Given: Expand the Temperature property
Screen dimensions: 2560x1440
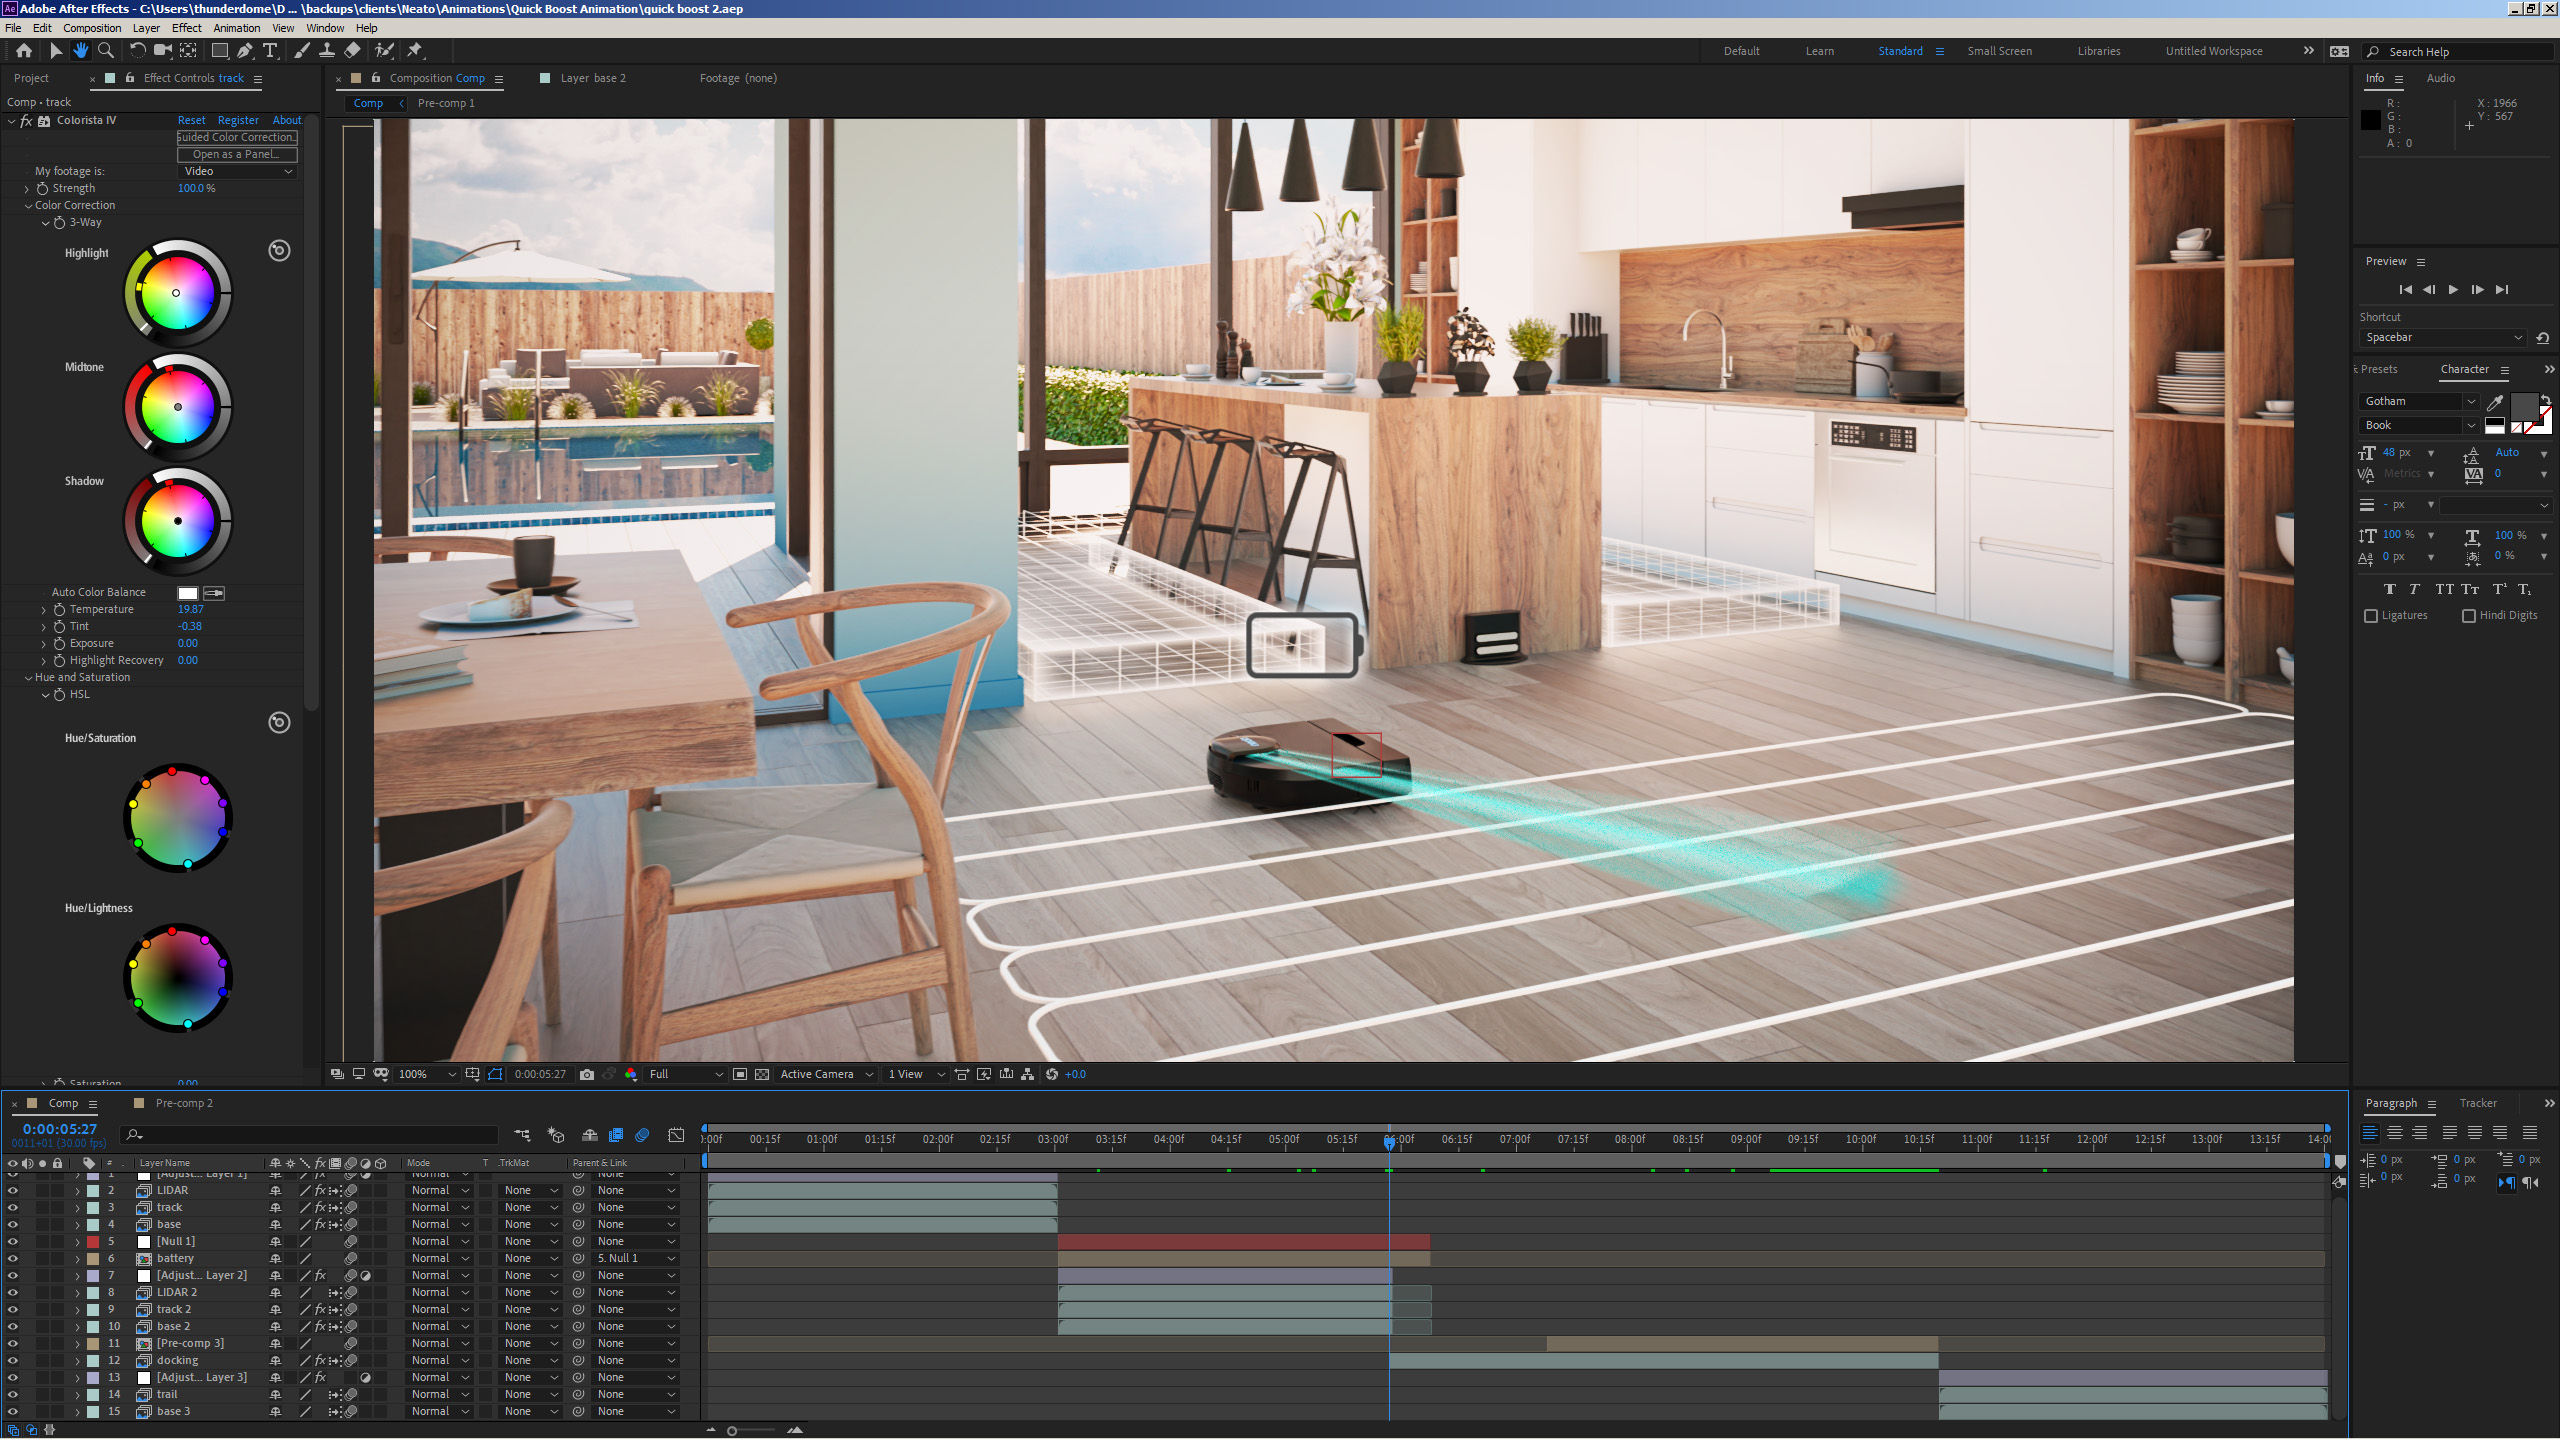Looking at the screenshot, I should tap(44, 609).
